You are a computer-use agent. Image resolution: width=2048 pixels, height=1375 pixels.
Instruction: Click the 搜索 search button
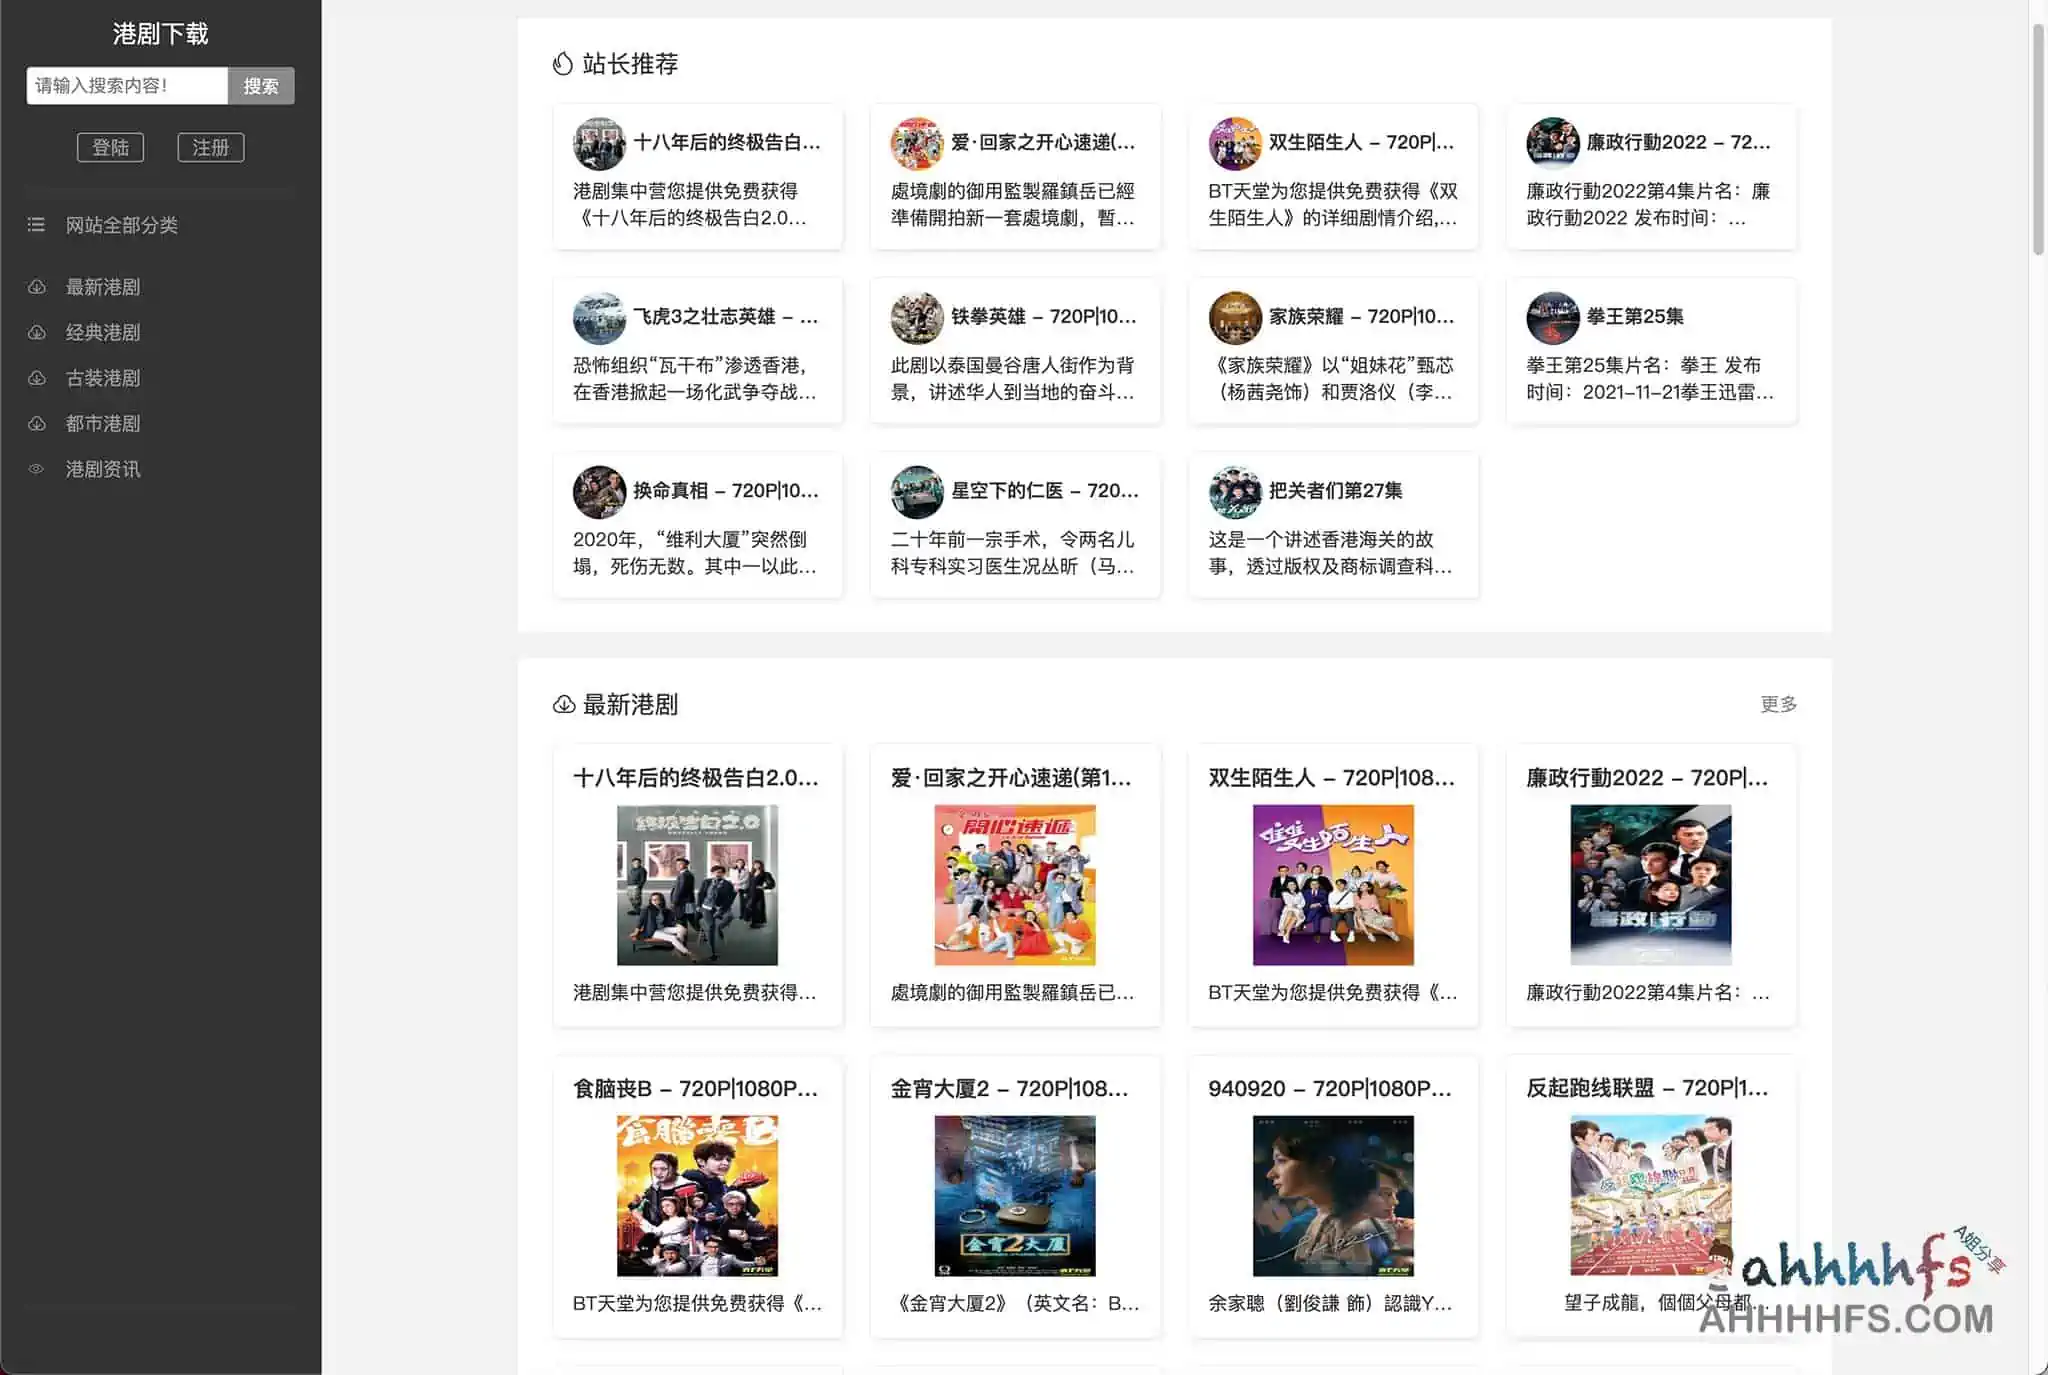[261, 86]
